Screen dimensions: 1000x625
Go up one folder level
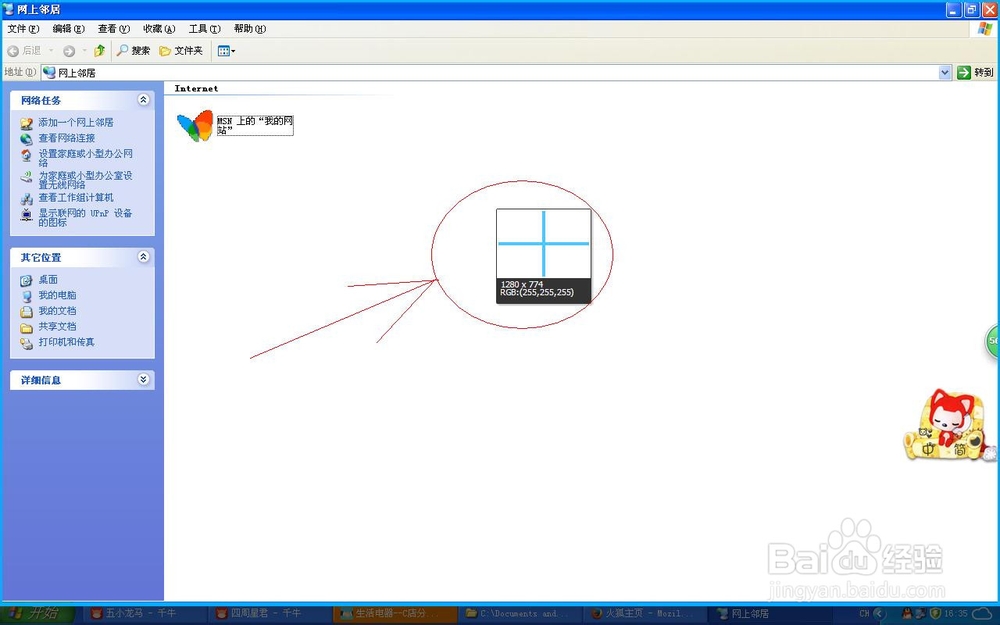point(99,50)
